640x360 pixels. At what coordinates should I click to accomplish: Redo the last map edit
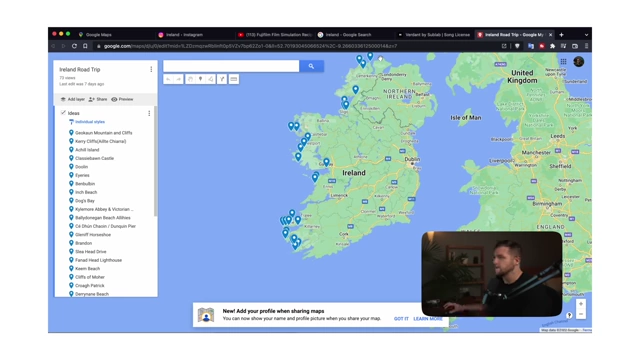click(x=178, y=79)
